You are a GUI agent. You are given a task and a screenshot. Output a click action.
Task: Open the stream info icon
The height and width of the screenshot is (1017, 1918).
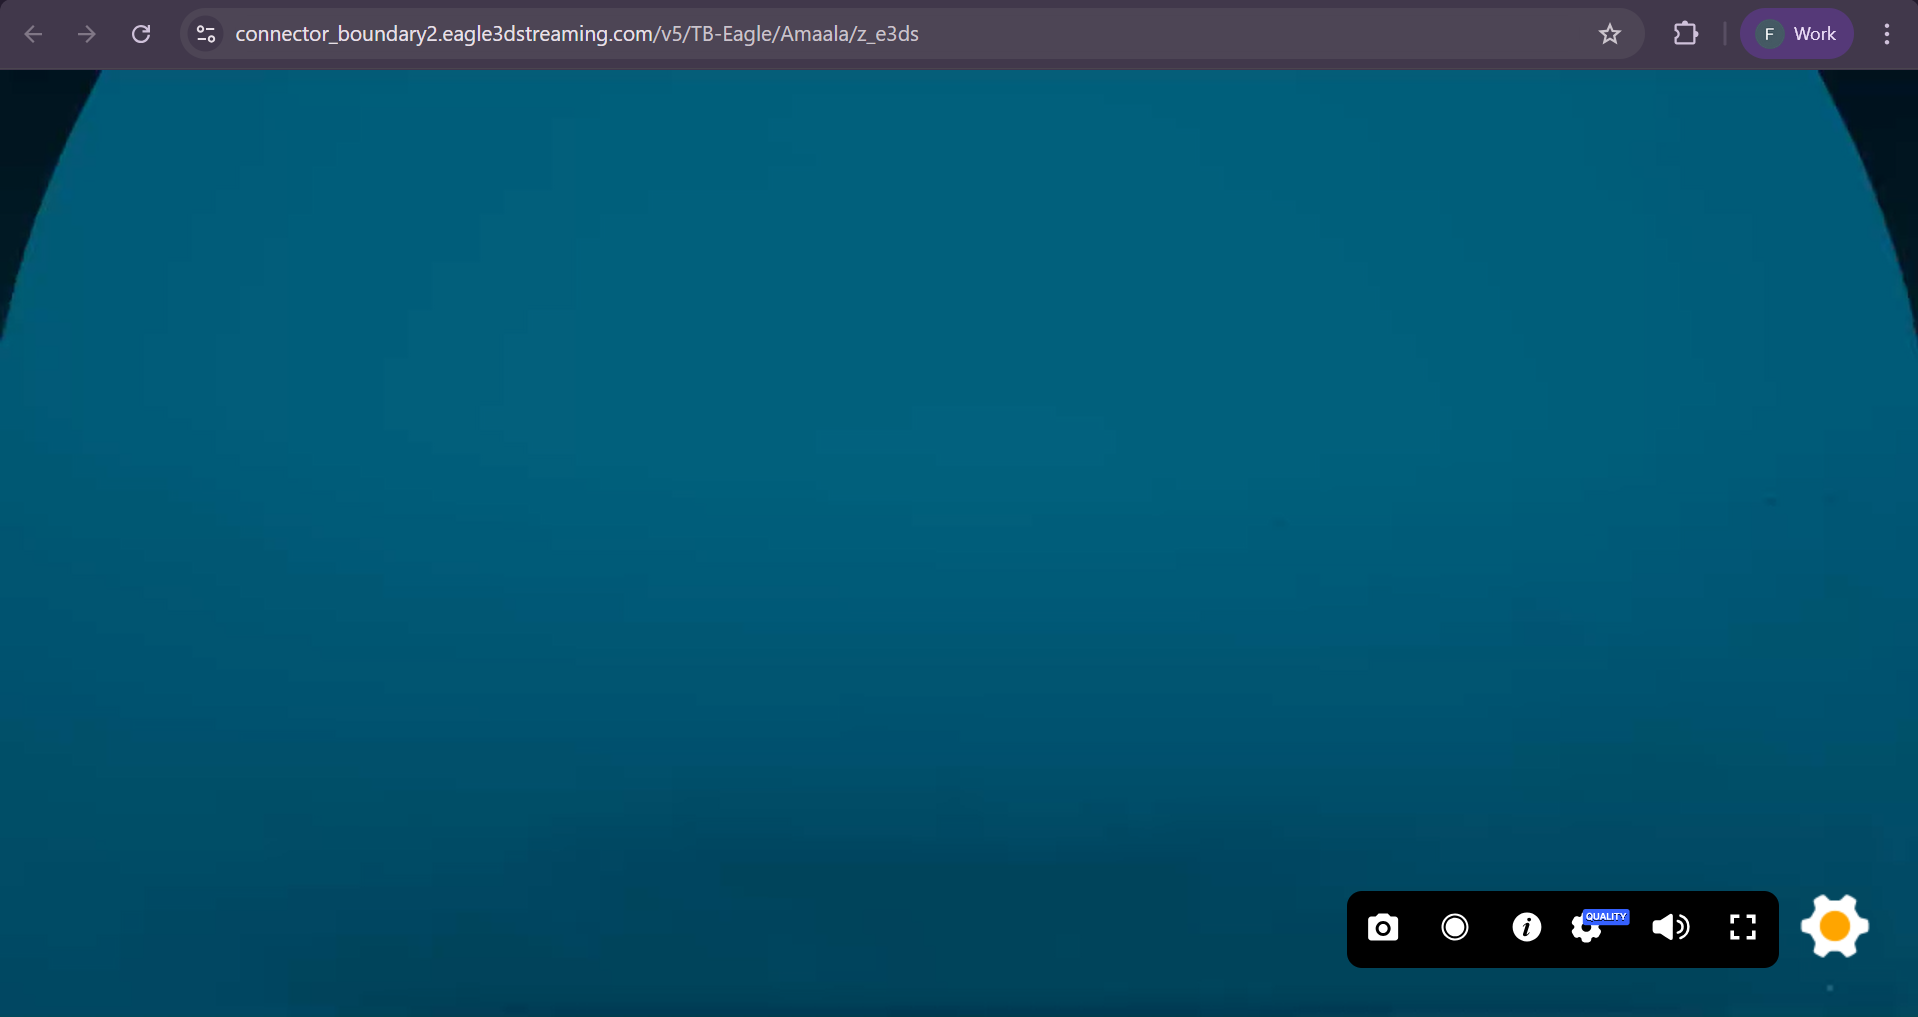coord(1526,928)
